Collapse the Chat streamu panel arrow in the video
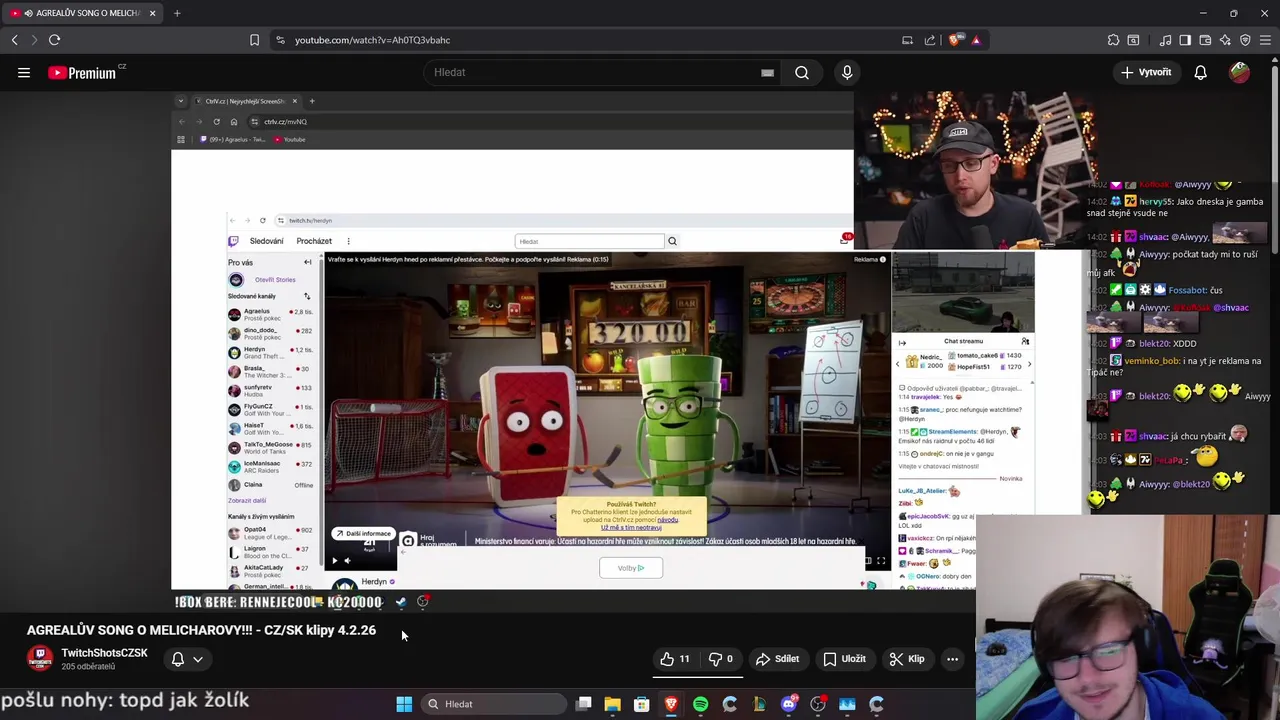 (x=902, y=343)
